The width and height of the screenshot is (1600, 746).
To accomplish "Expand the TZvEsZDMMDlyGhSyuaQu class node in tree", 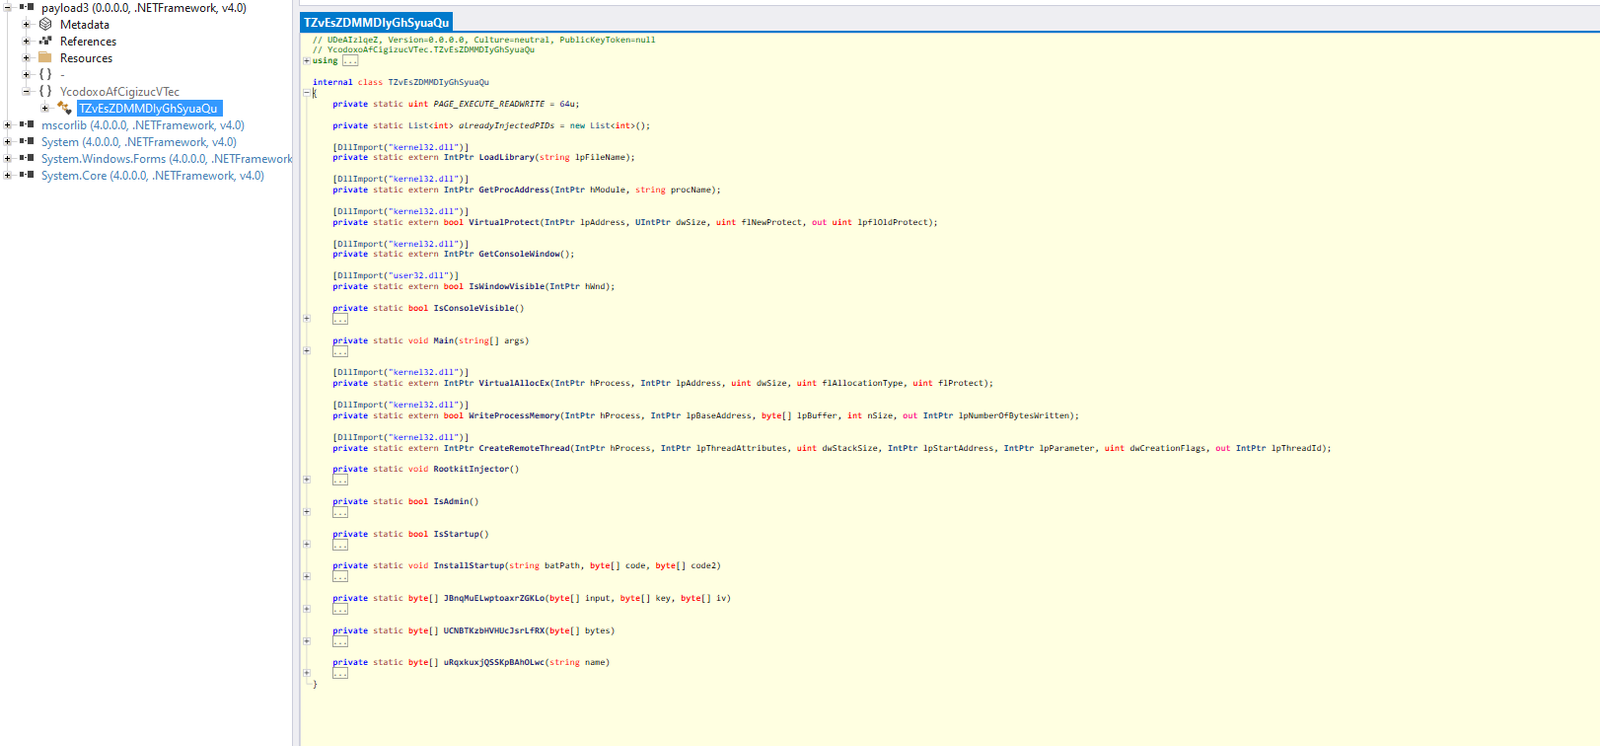I will pos(45,108).
